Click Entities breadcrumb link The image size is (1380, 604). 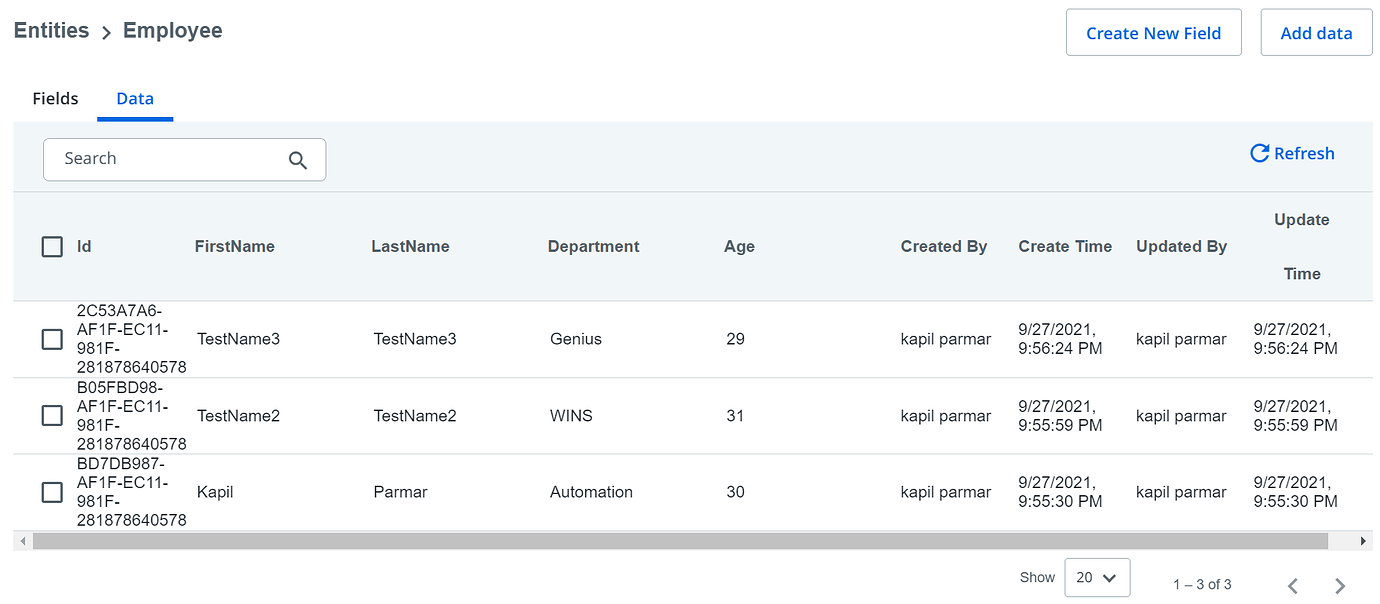coord(51,31)
